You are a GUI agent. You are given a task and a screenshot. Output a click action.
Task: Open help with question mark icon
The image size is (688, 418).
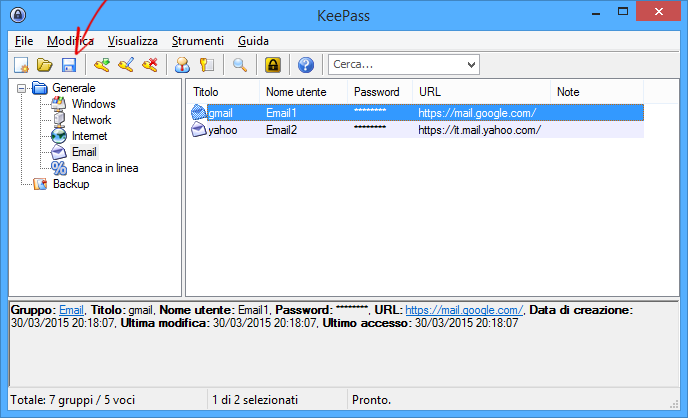click(306, 65)
